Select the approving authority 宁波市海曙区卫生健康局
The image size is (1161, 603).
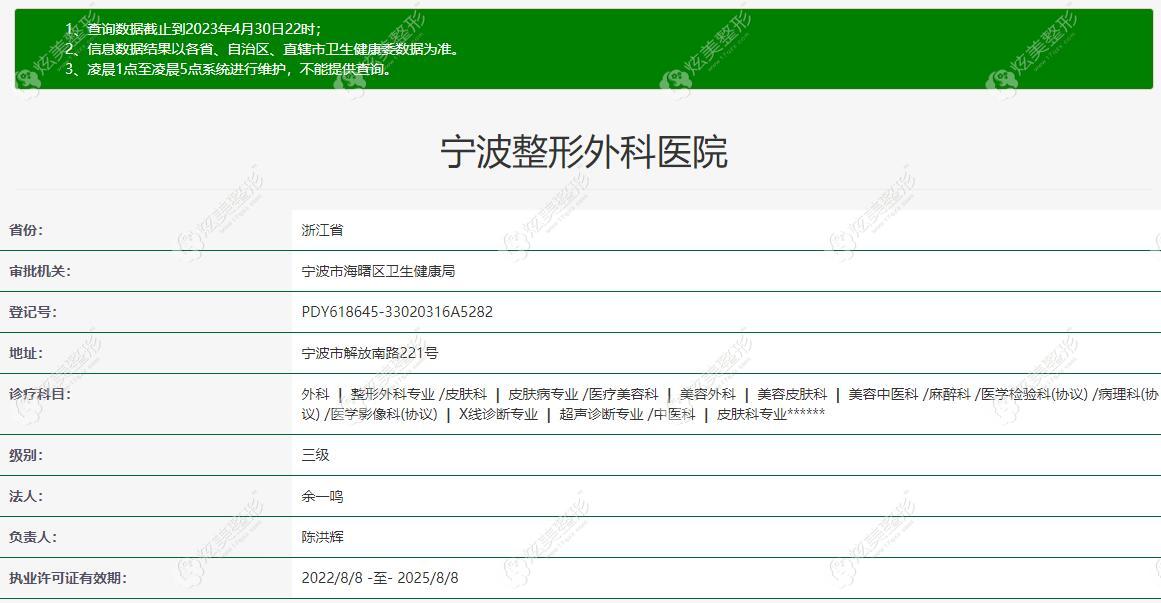(x=378, y=271)
